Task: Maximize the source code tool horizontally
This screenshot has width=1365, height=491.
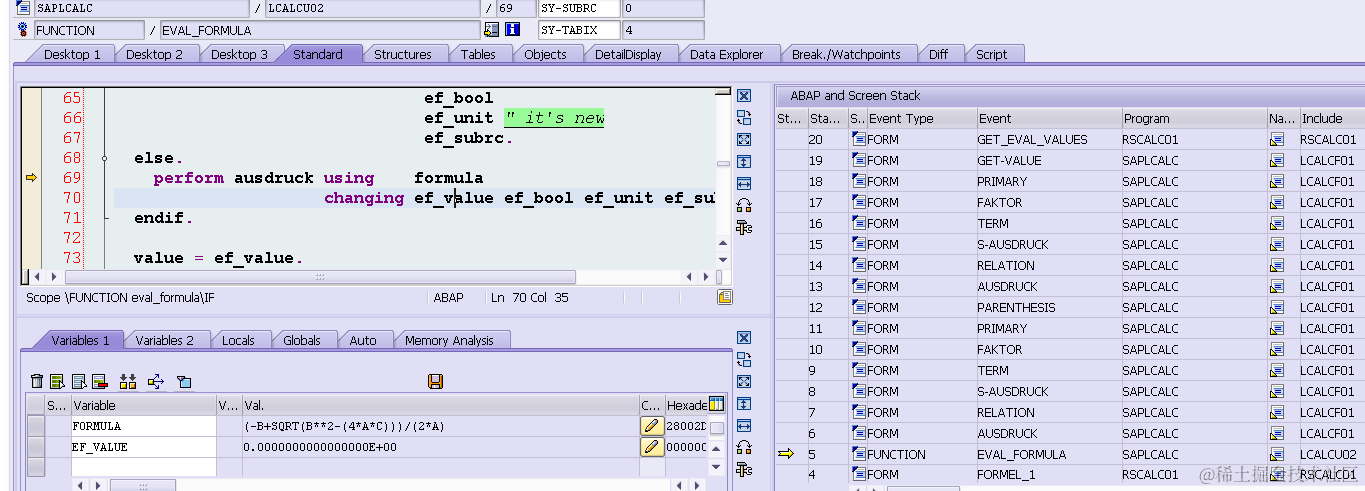Action: (743, 184)
